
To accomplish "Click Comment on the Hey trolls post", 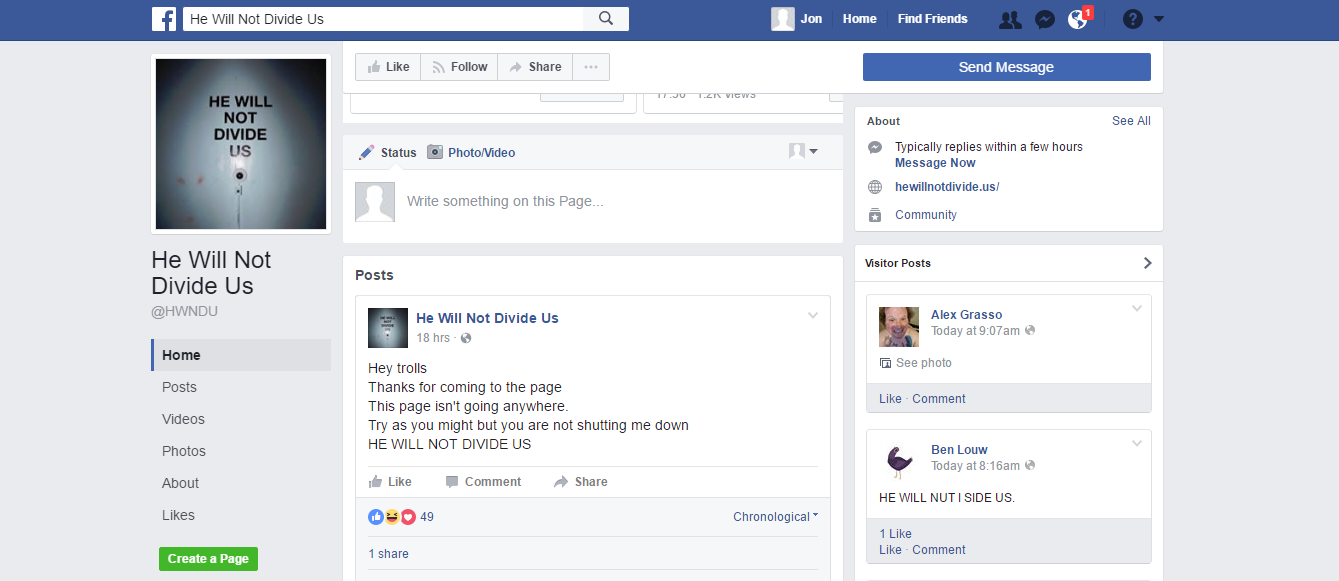I will pyautogui.click(x=483, y=482).
